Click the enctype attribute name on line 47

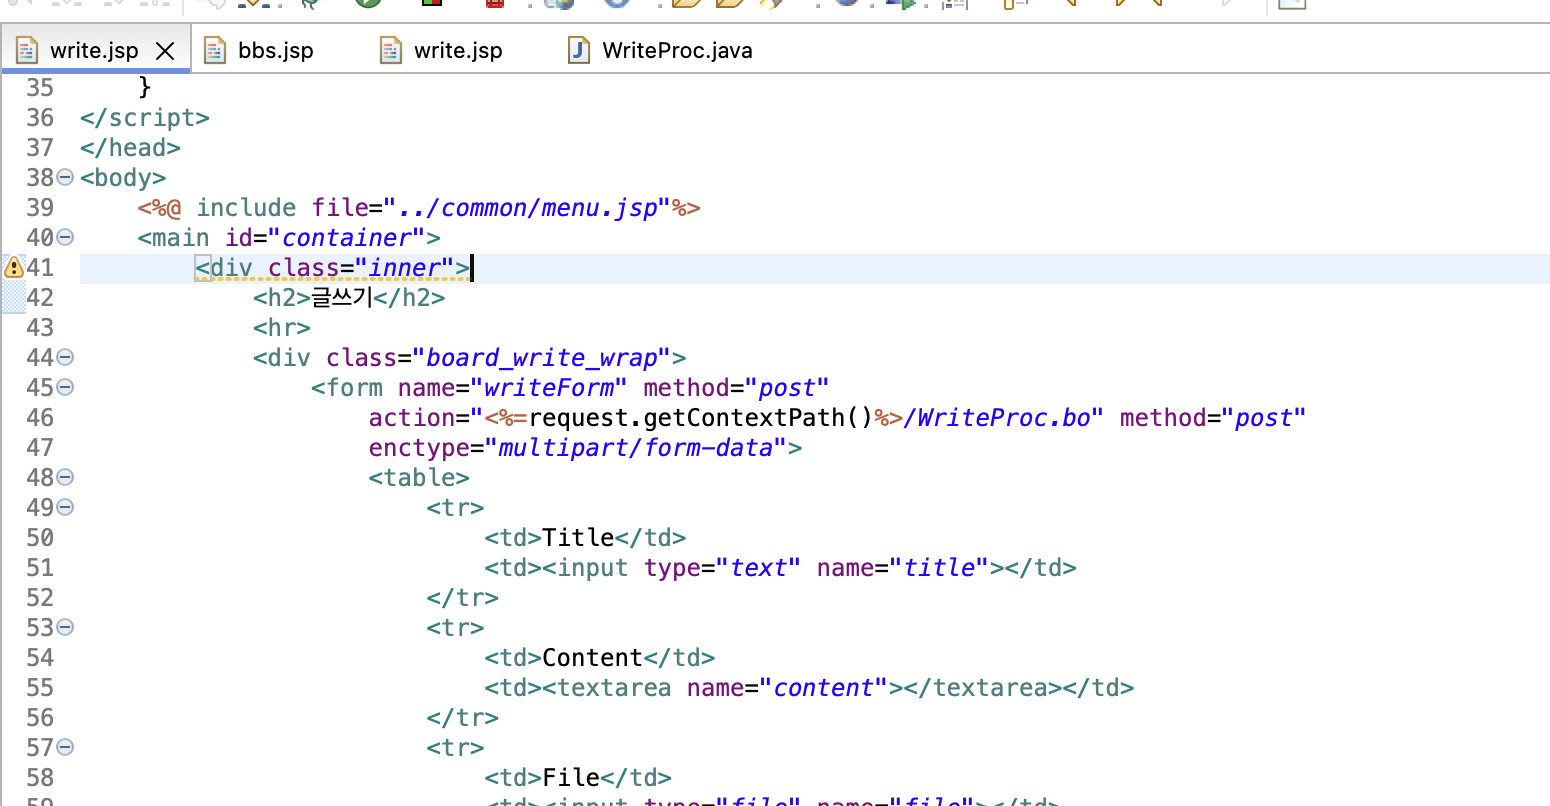[x=419, y=448]
